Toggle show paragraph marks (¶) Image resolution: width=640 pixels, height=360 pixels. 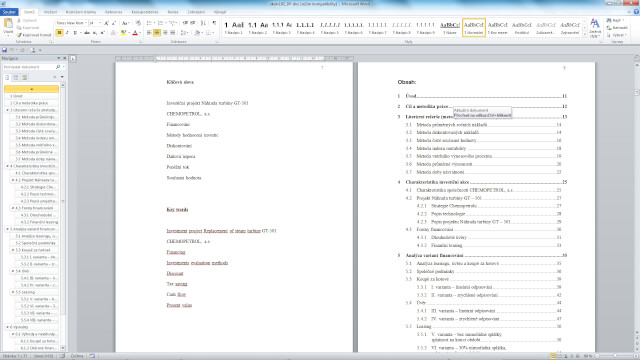coord(214,23)
